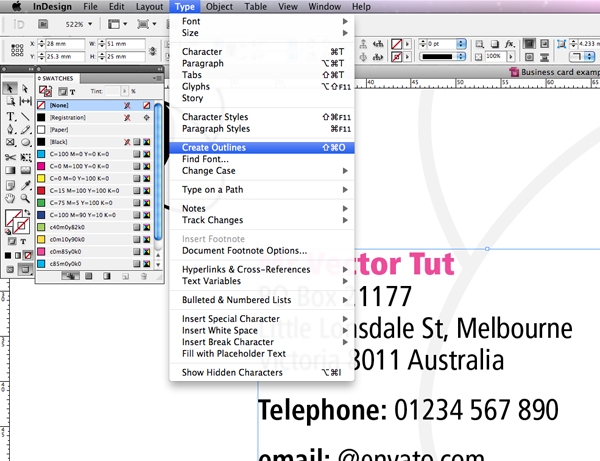Select the Eyedropper tool

tap(26, 185)
